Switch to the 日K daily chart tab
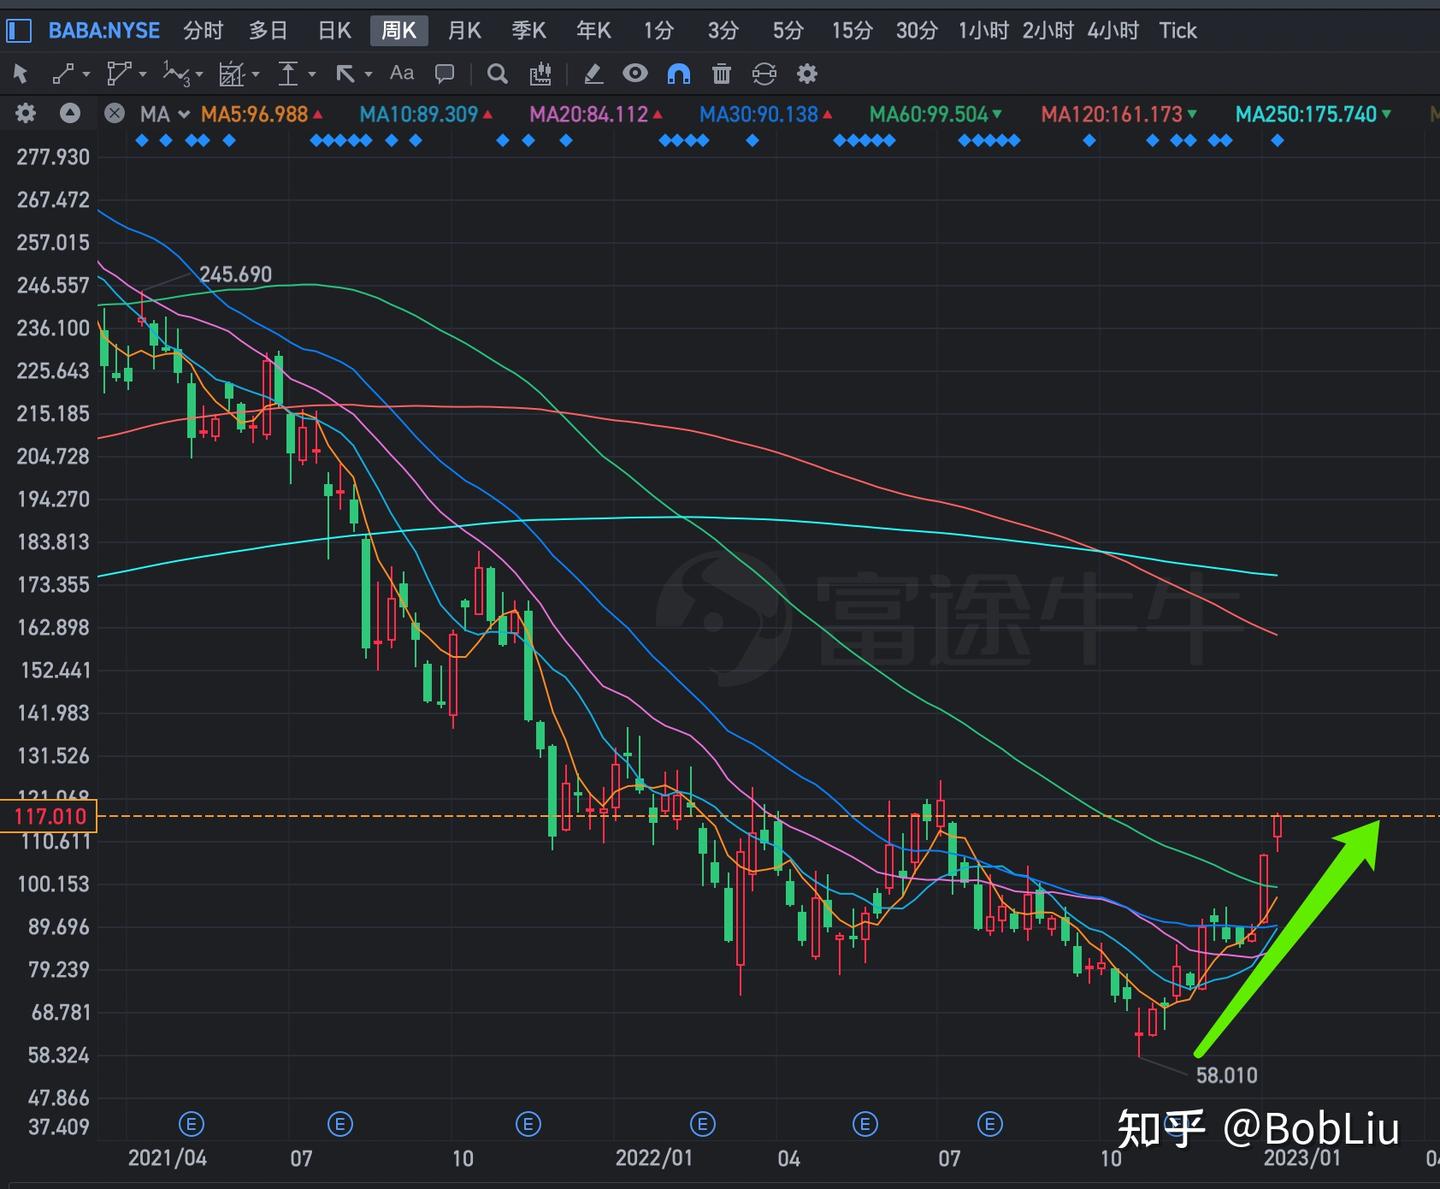 (333, 30)
